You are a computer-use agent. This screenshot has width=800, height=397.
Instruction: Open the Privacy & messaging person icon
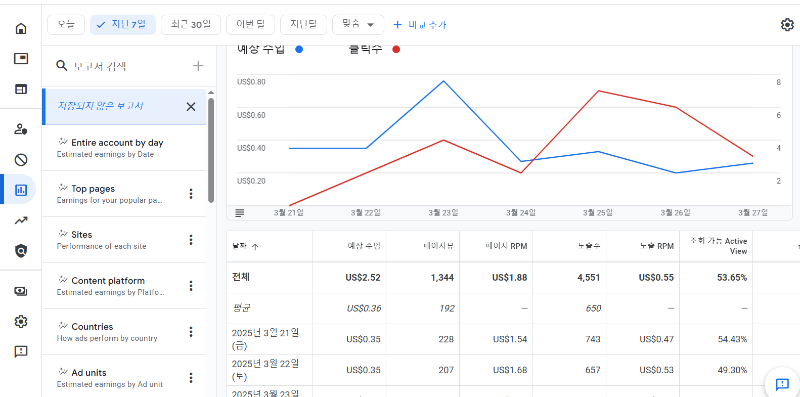[21, 129]
